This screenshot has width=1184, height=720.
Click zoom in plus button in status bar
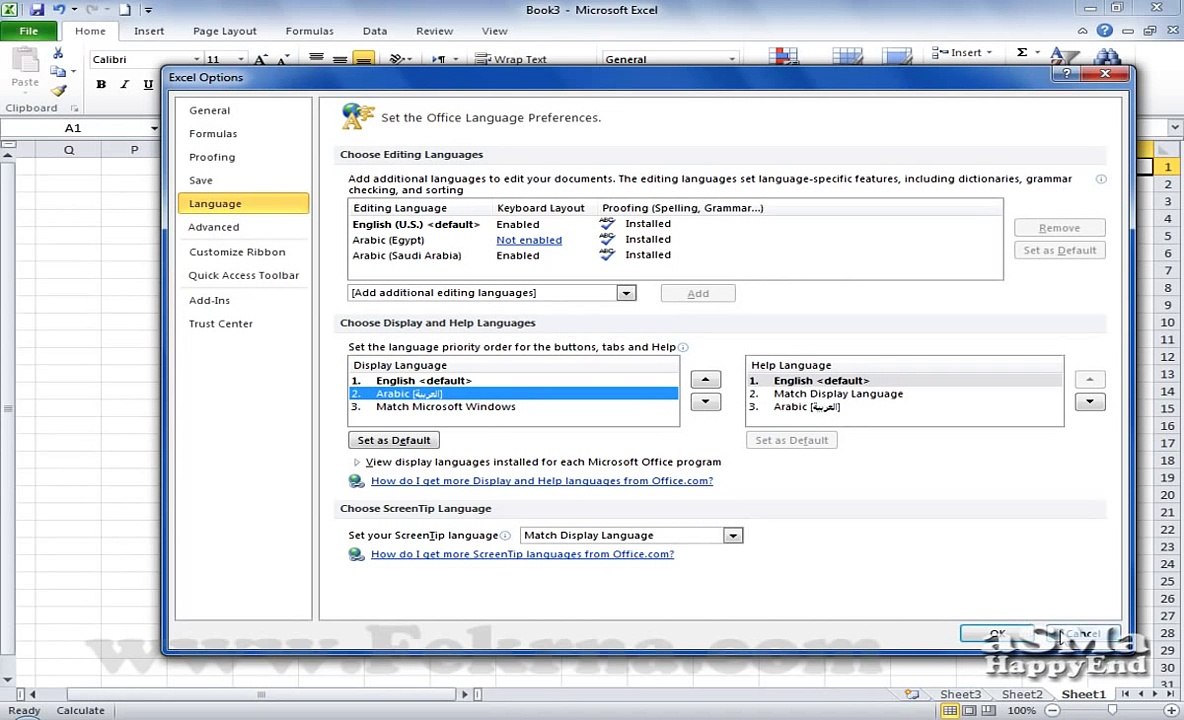[x=1171, y=710]
